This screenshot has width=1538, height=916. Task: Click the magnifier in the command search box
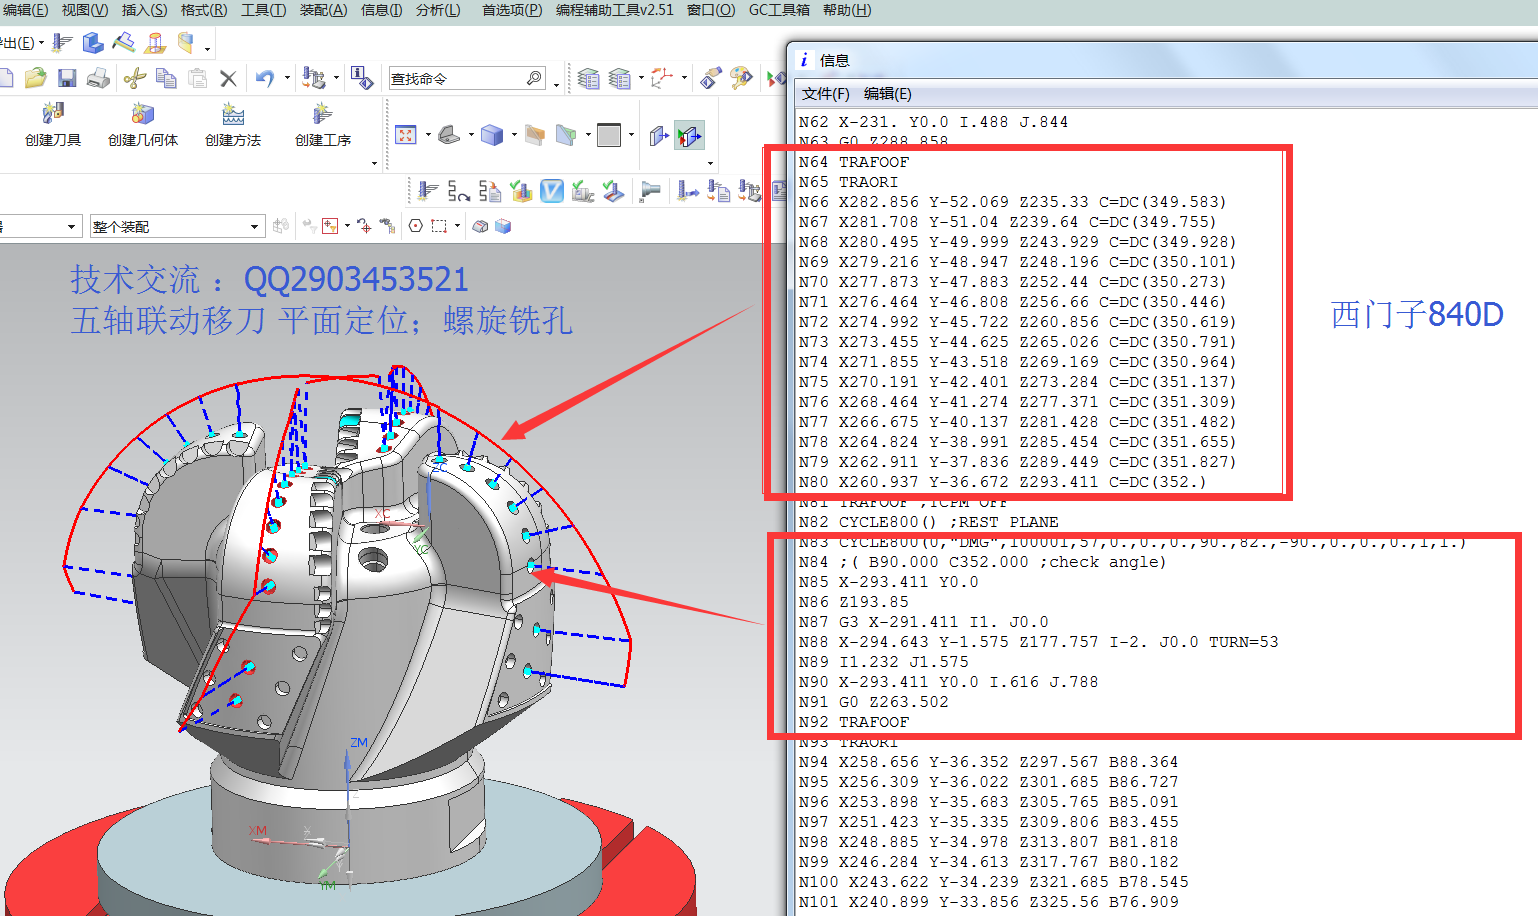point(535,78)
